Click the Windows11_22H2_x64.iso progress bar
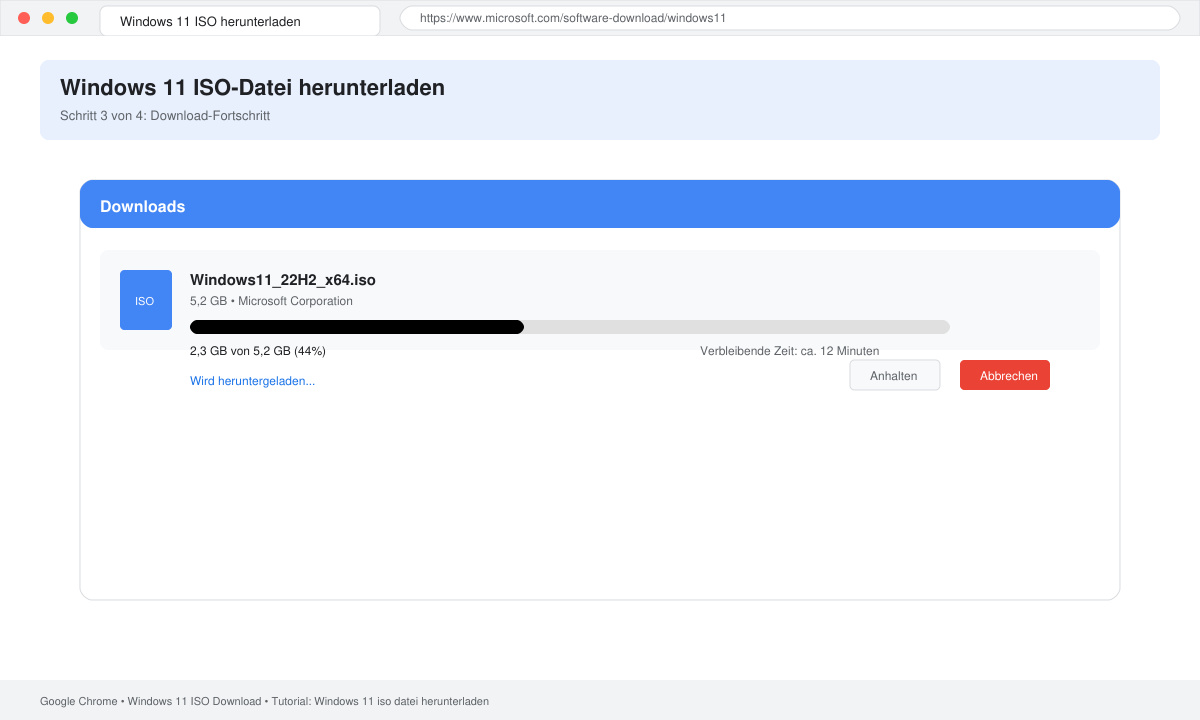Screen dimensions: 1200x720 (570, 327)
